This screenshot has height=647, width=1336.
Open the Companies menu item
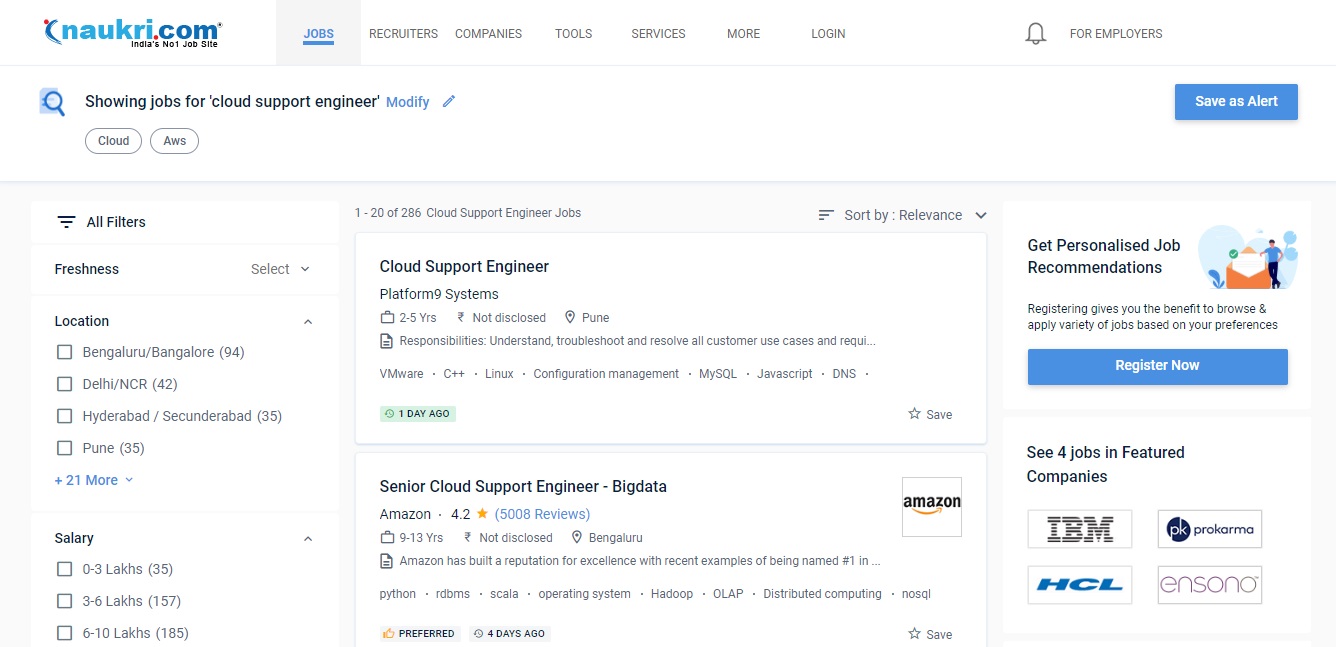[x=488, y=34]
